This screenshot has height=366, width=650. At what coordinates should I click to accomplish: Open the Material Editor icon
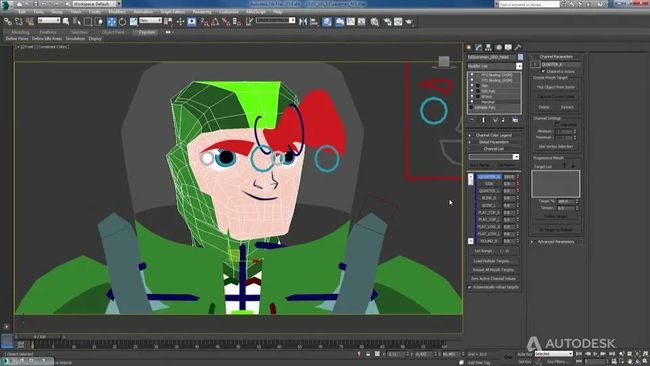click(x=375, y=22)
